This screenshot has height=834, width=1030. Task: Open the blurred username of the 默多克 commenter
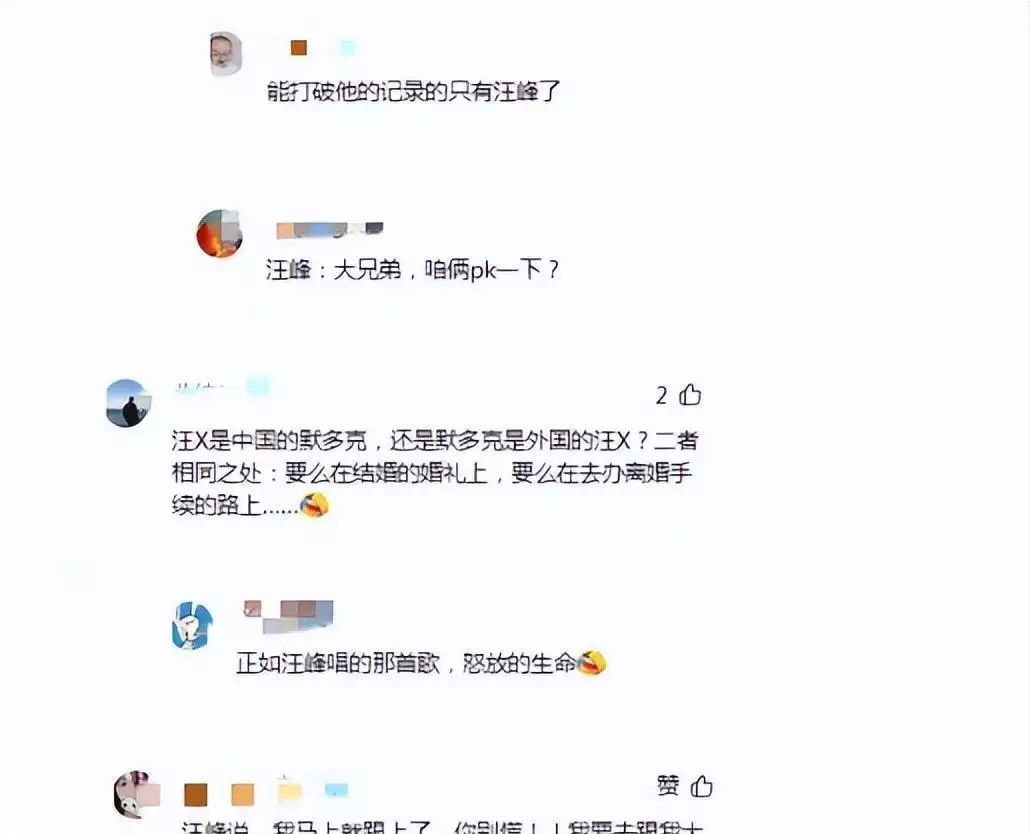[x=222, y=386]
